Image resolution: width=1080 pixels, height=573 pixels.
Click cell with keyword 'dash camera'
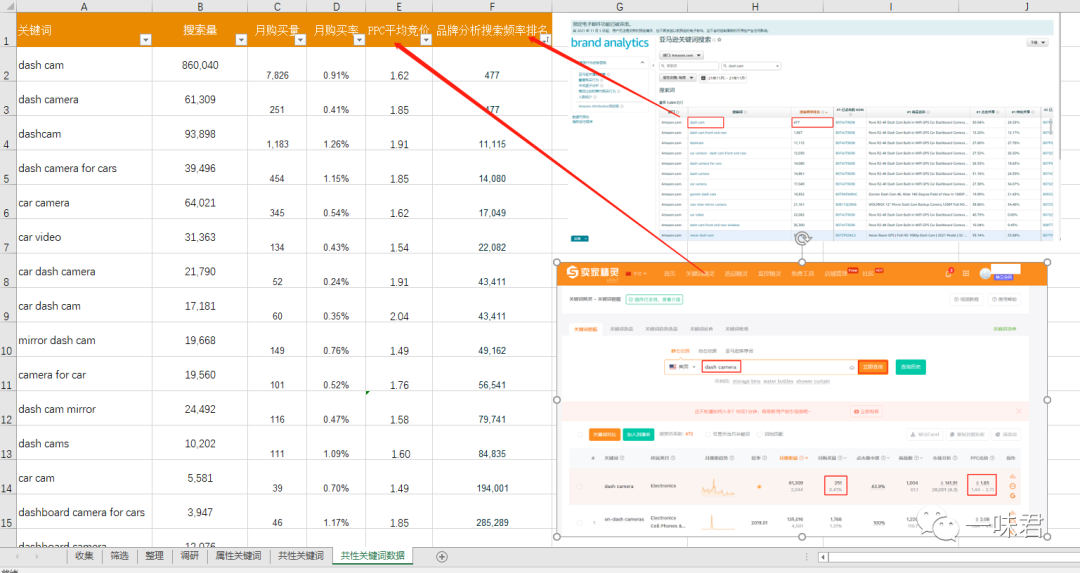84,99
